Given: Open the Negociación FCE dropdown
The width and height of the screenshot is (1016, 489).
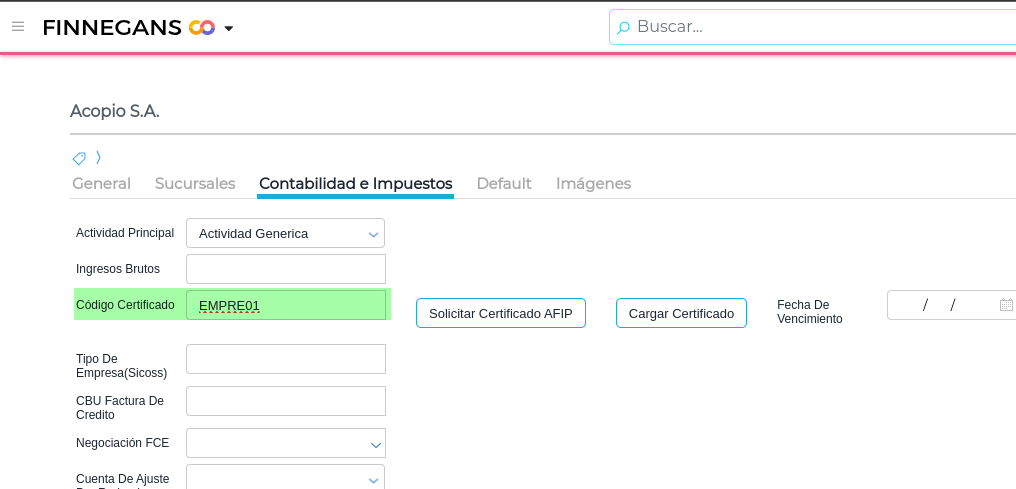Looking at the screenshot, I should pyautogui.click(x=375, y=444).
